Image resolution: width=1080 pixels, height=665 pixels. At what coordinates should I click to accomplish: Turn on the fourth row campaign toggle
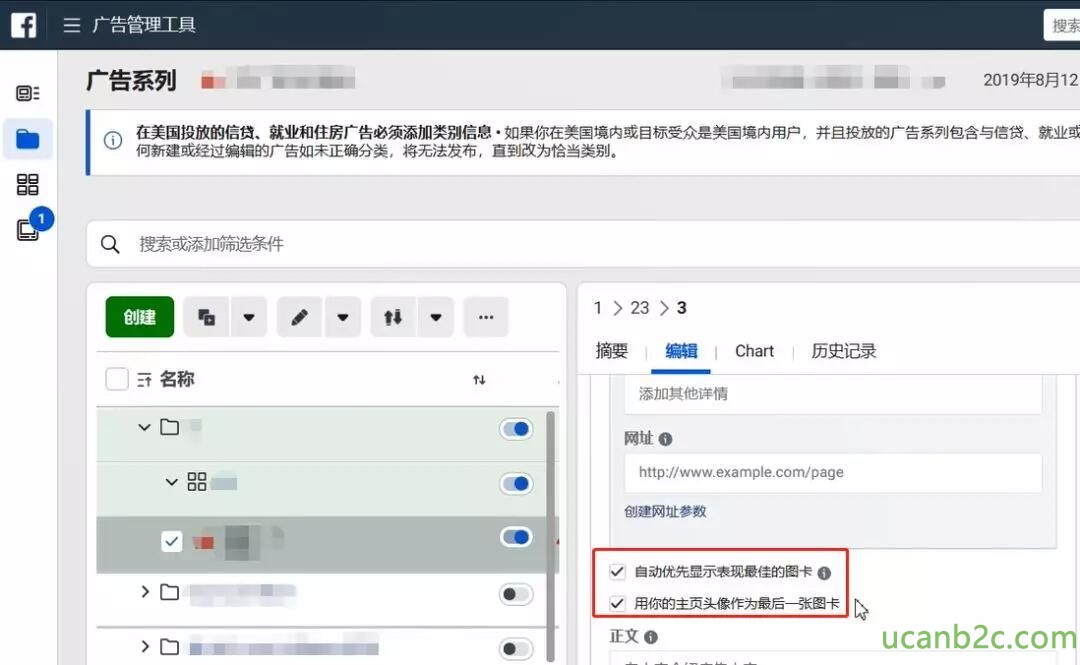[516, 594]
